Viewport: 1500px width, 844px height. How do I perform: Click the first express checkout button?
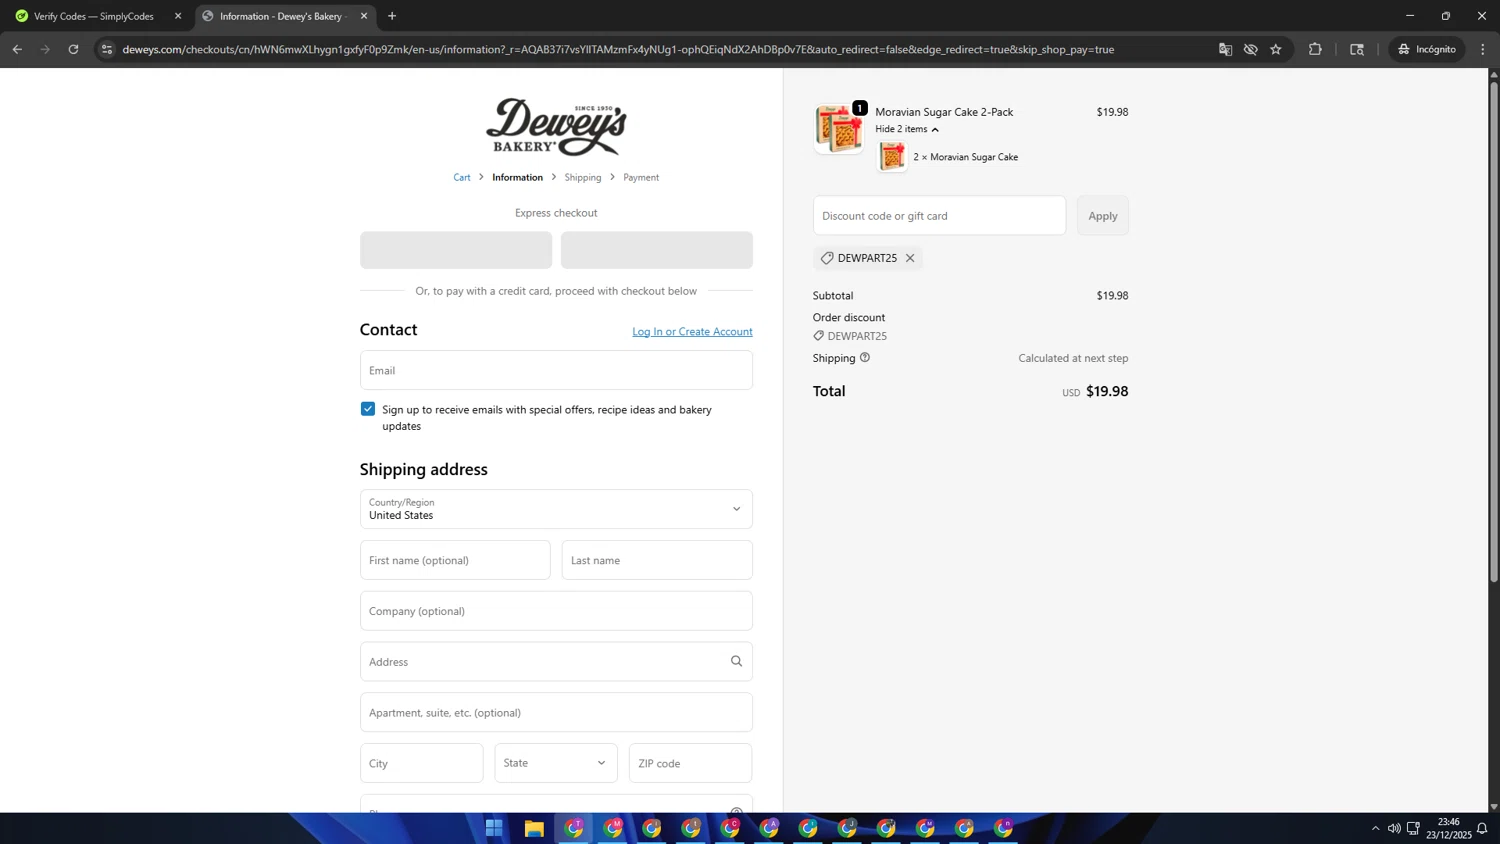(x=456, y=250)
